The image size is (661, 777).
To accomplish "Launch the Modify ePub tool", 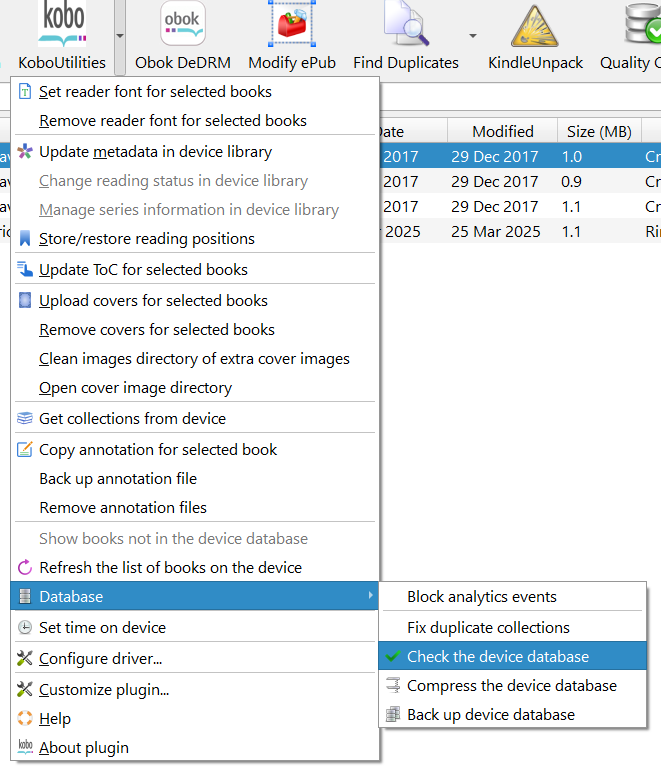I will pyautogui.click(x=292, y=37).
